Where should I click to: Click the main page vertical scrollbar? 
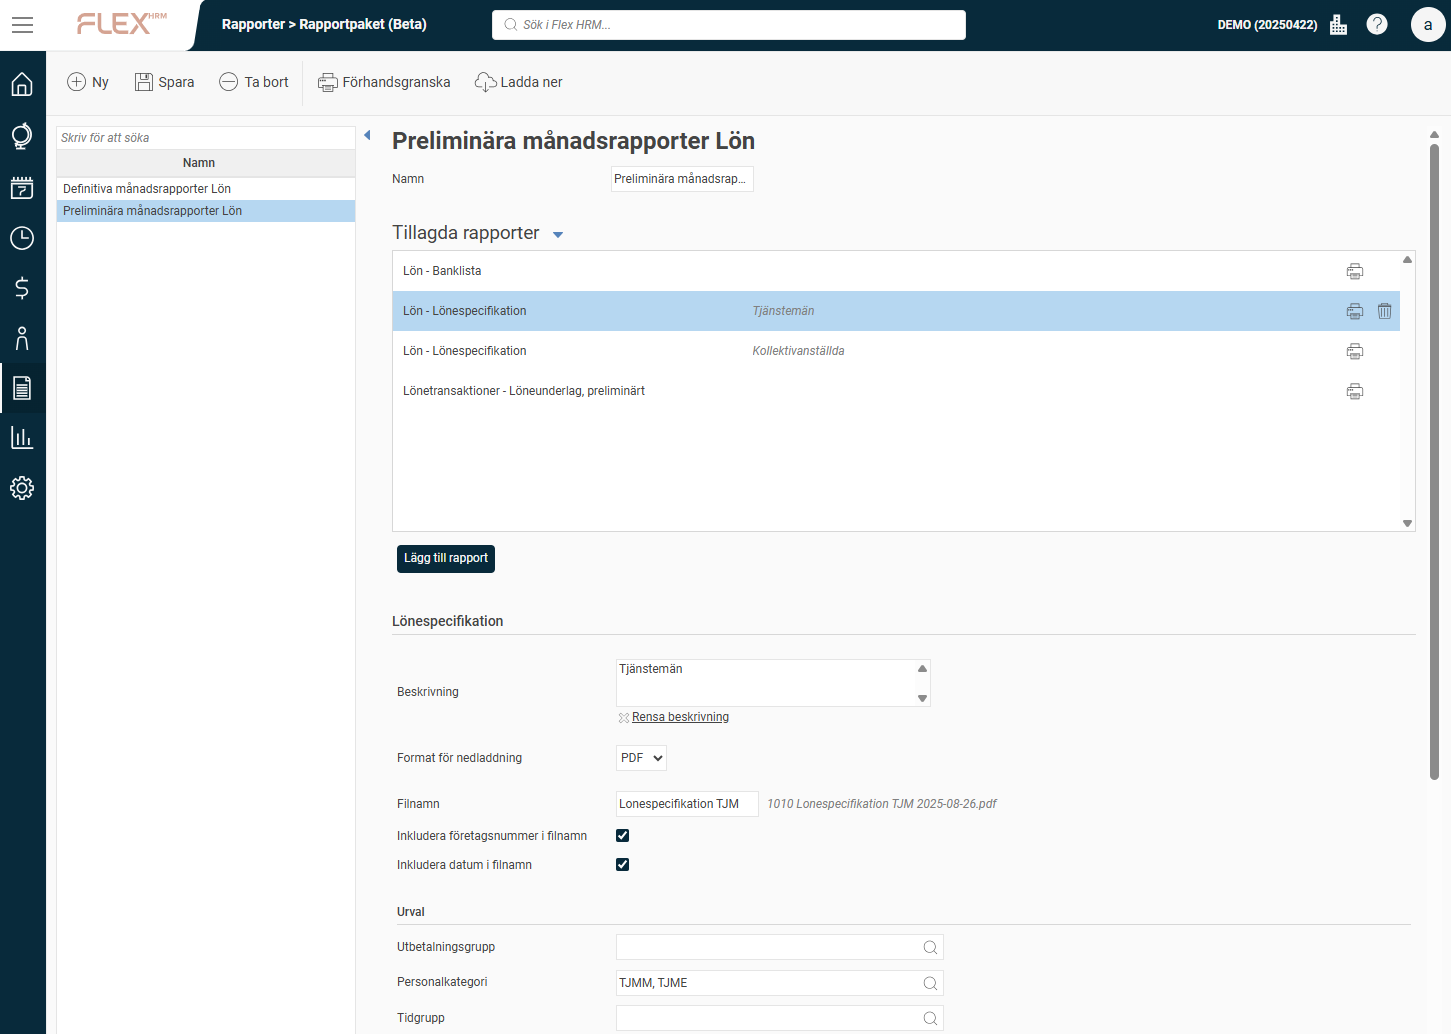click(1434, 460)
